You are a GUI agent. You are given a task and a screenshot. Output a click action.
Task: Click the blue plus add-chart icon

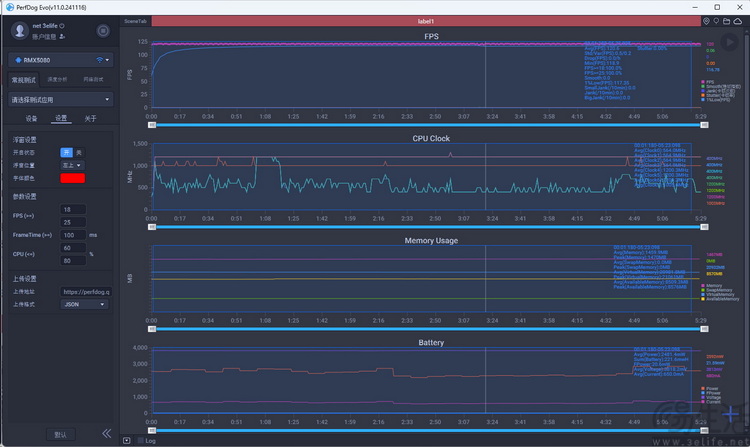(731, 414)
